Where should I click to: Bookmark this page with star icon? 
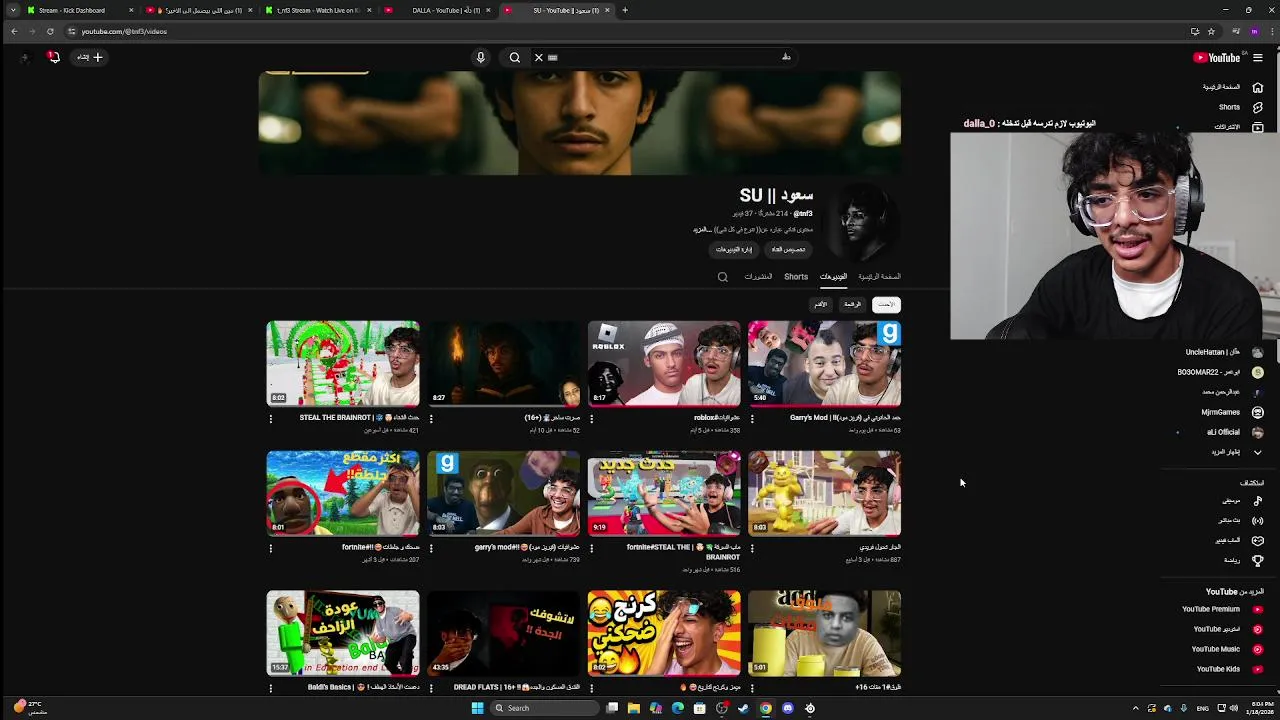[x=1211, y=31]
